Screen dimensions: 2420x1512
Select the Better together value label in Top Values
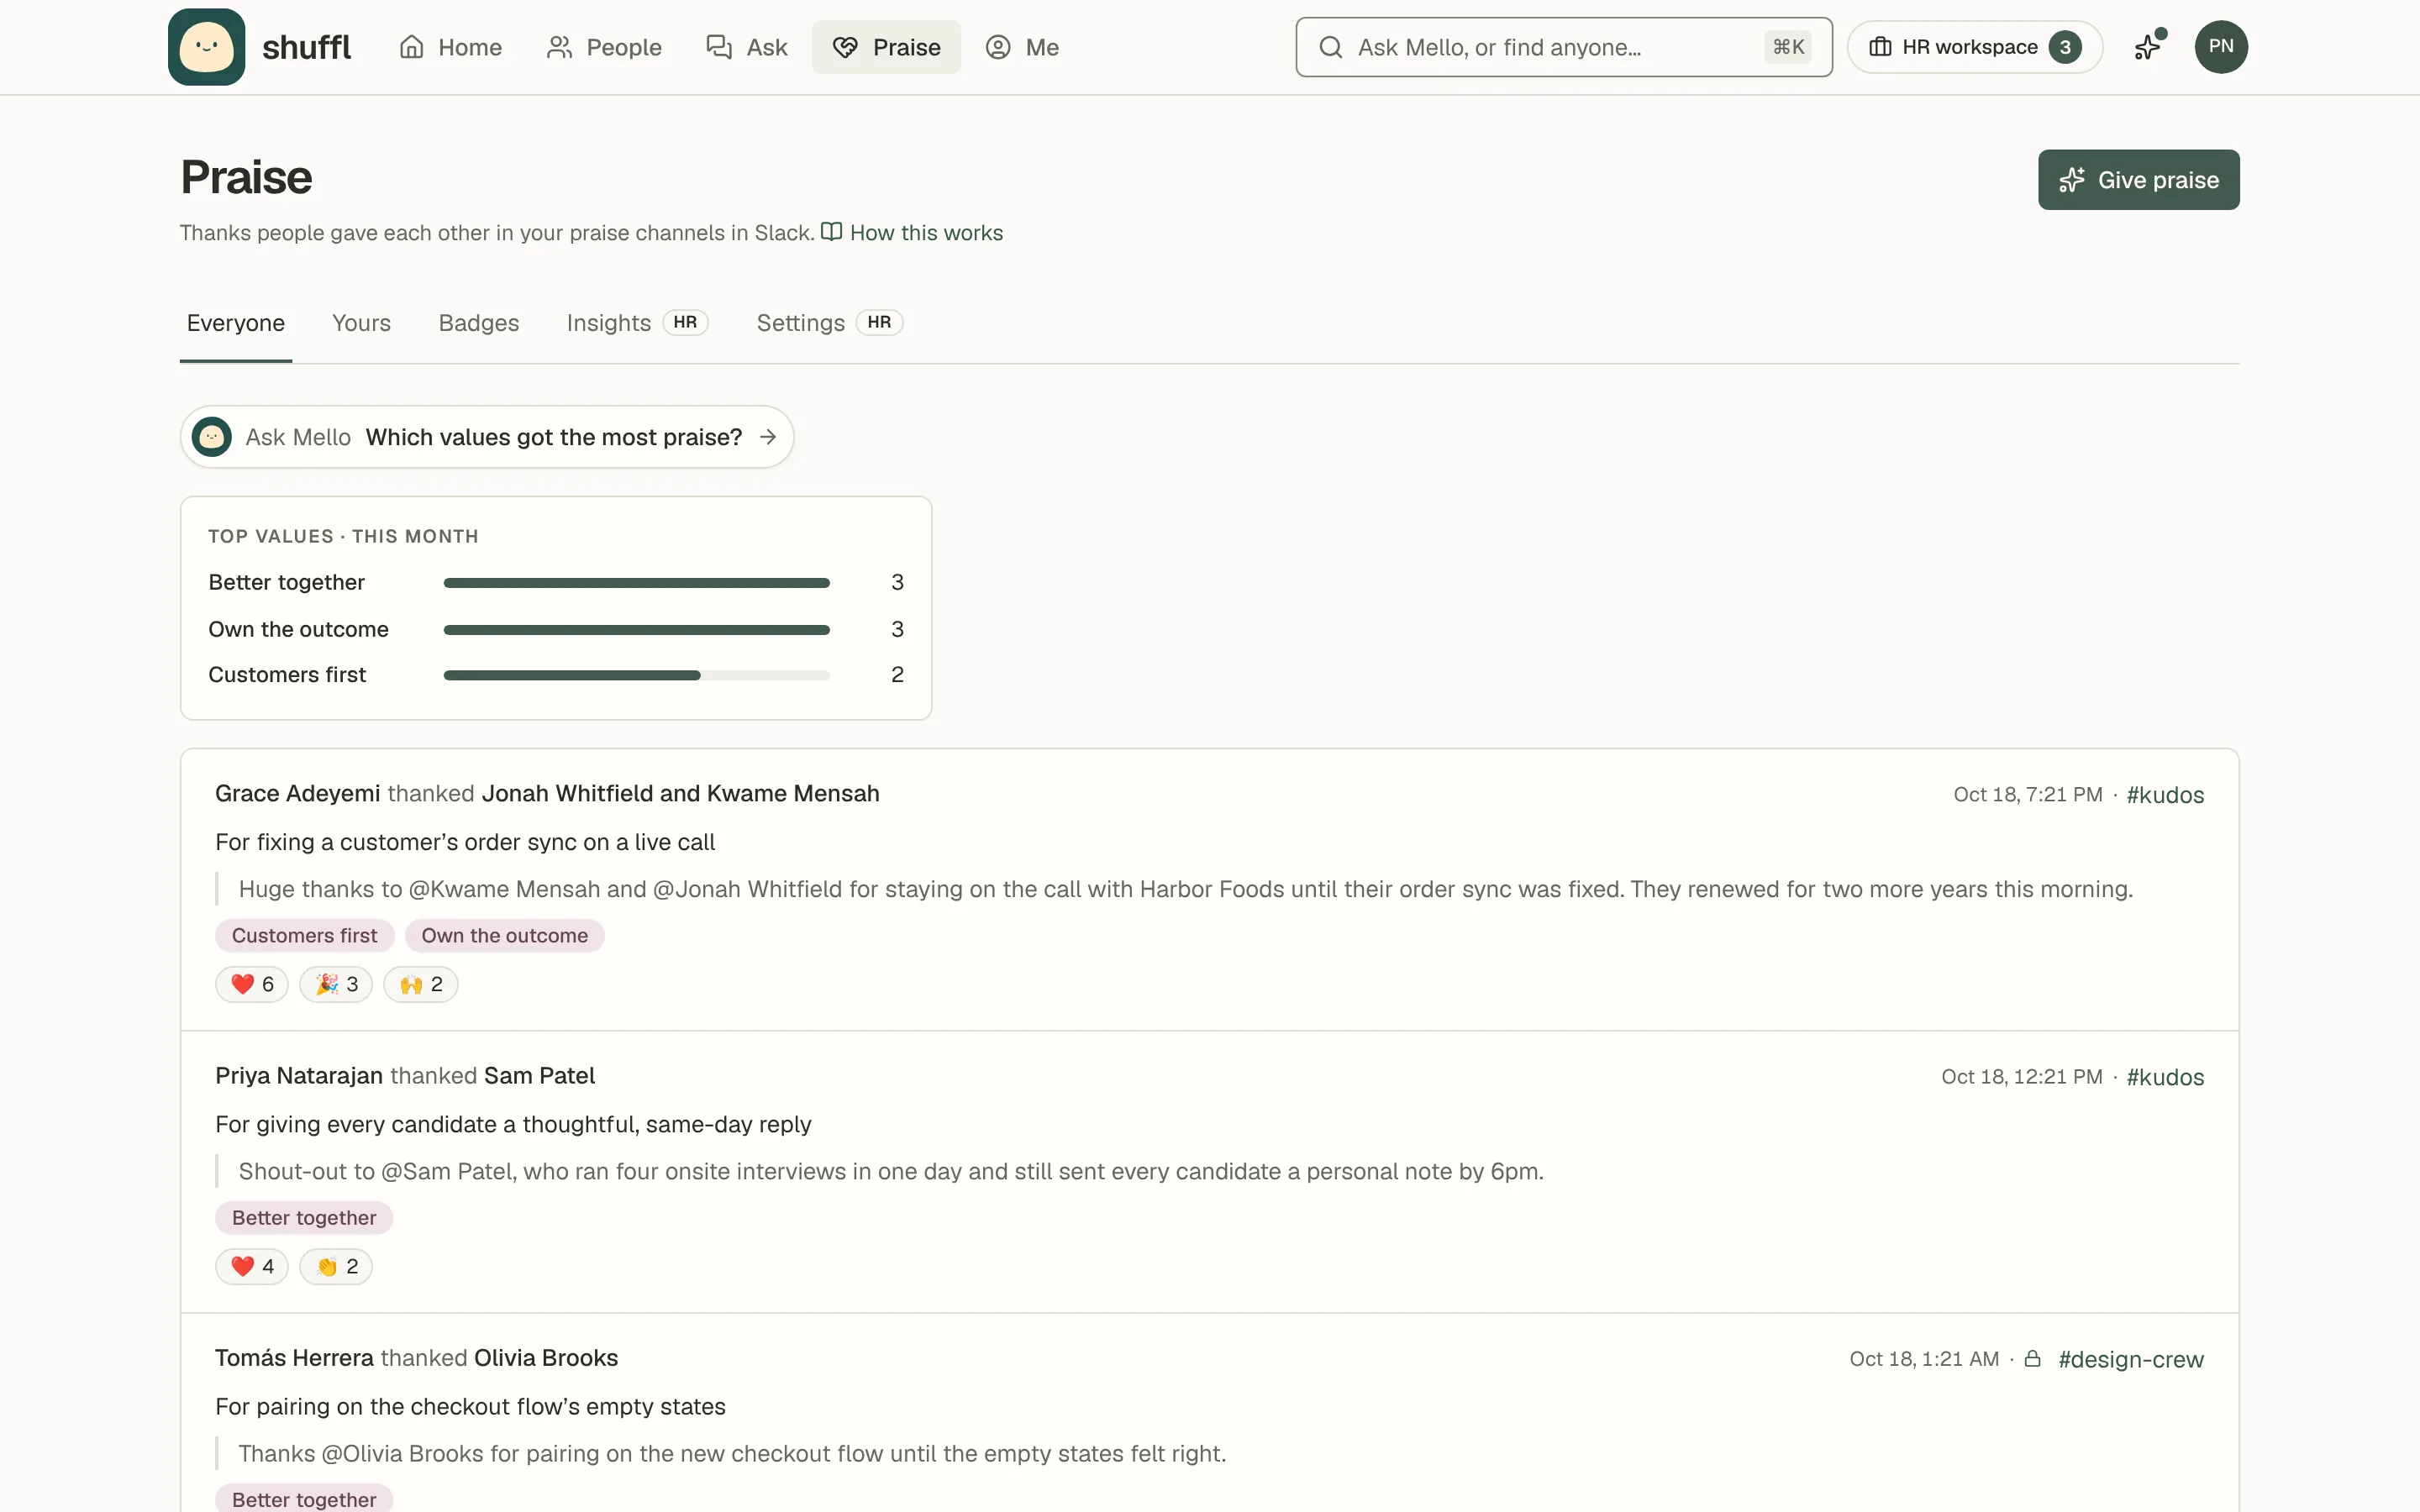286,582
